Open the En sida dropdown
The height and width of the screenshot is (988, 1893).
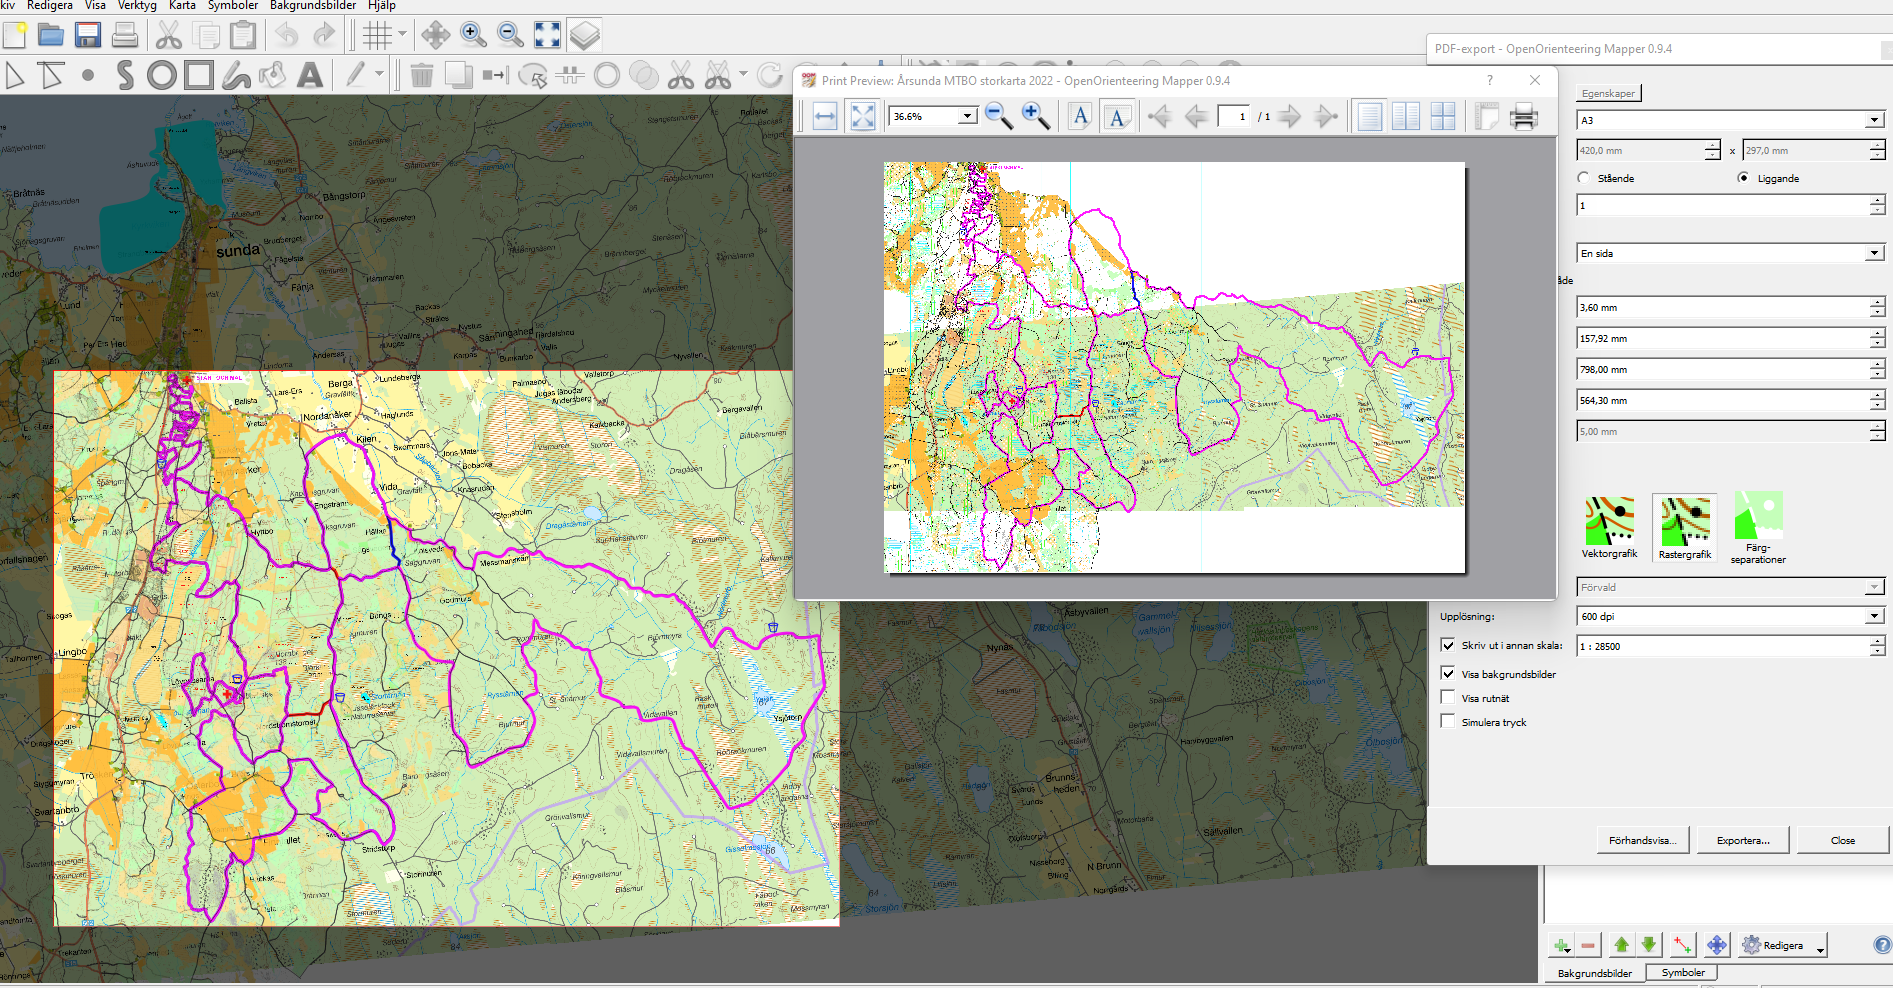1874,252
